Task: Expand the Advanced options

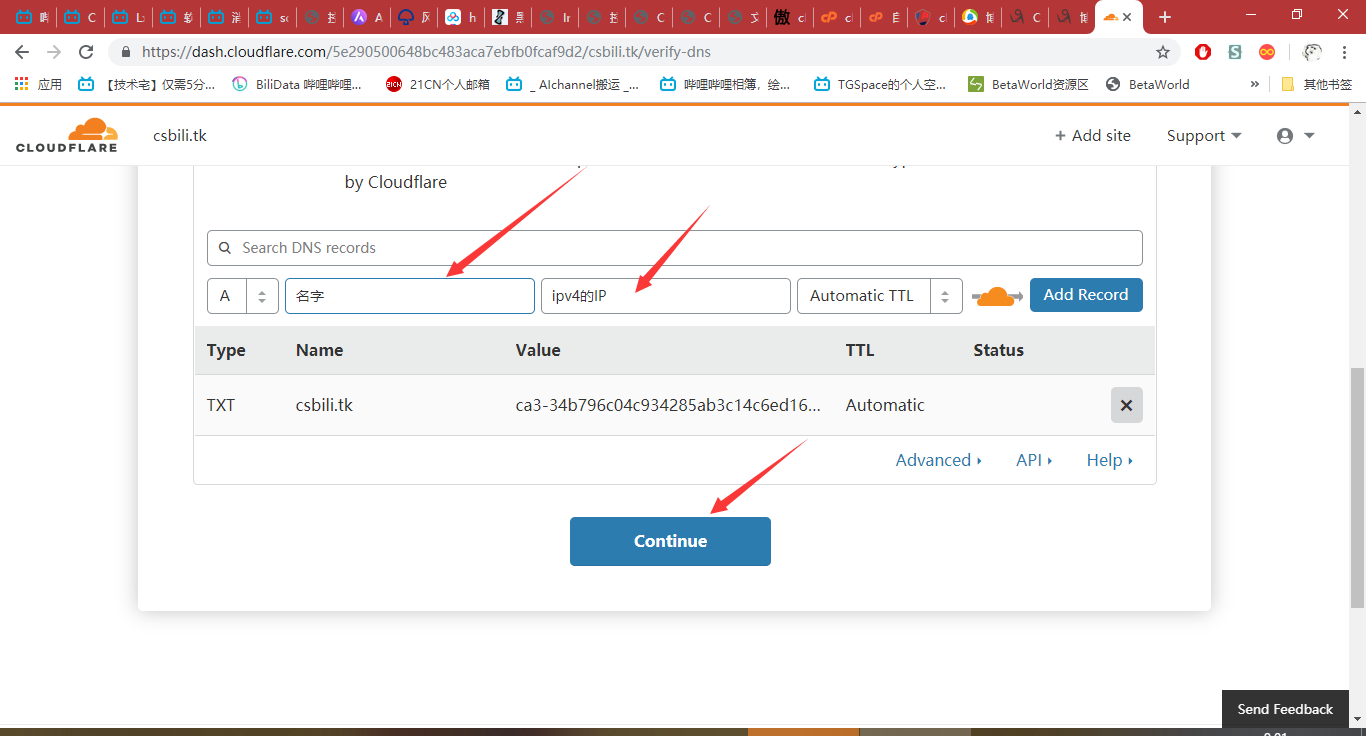Action: click(x=938, y=460)
